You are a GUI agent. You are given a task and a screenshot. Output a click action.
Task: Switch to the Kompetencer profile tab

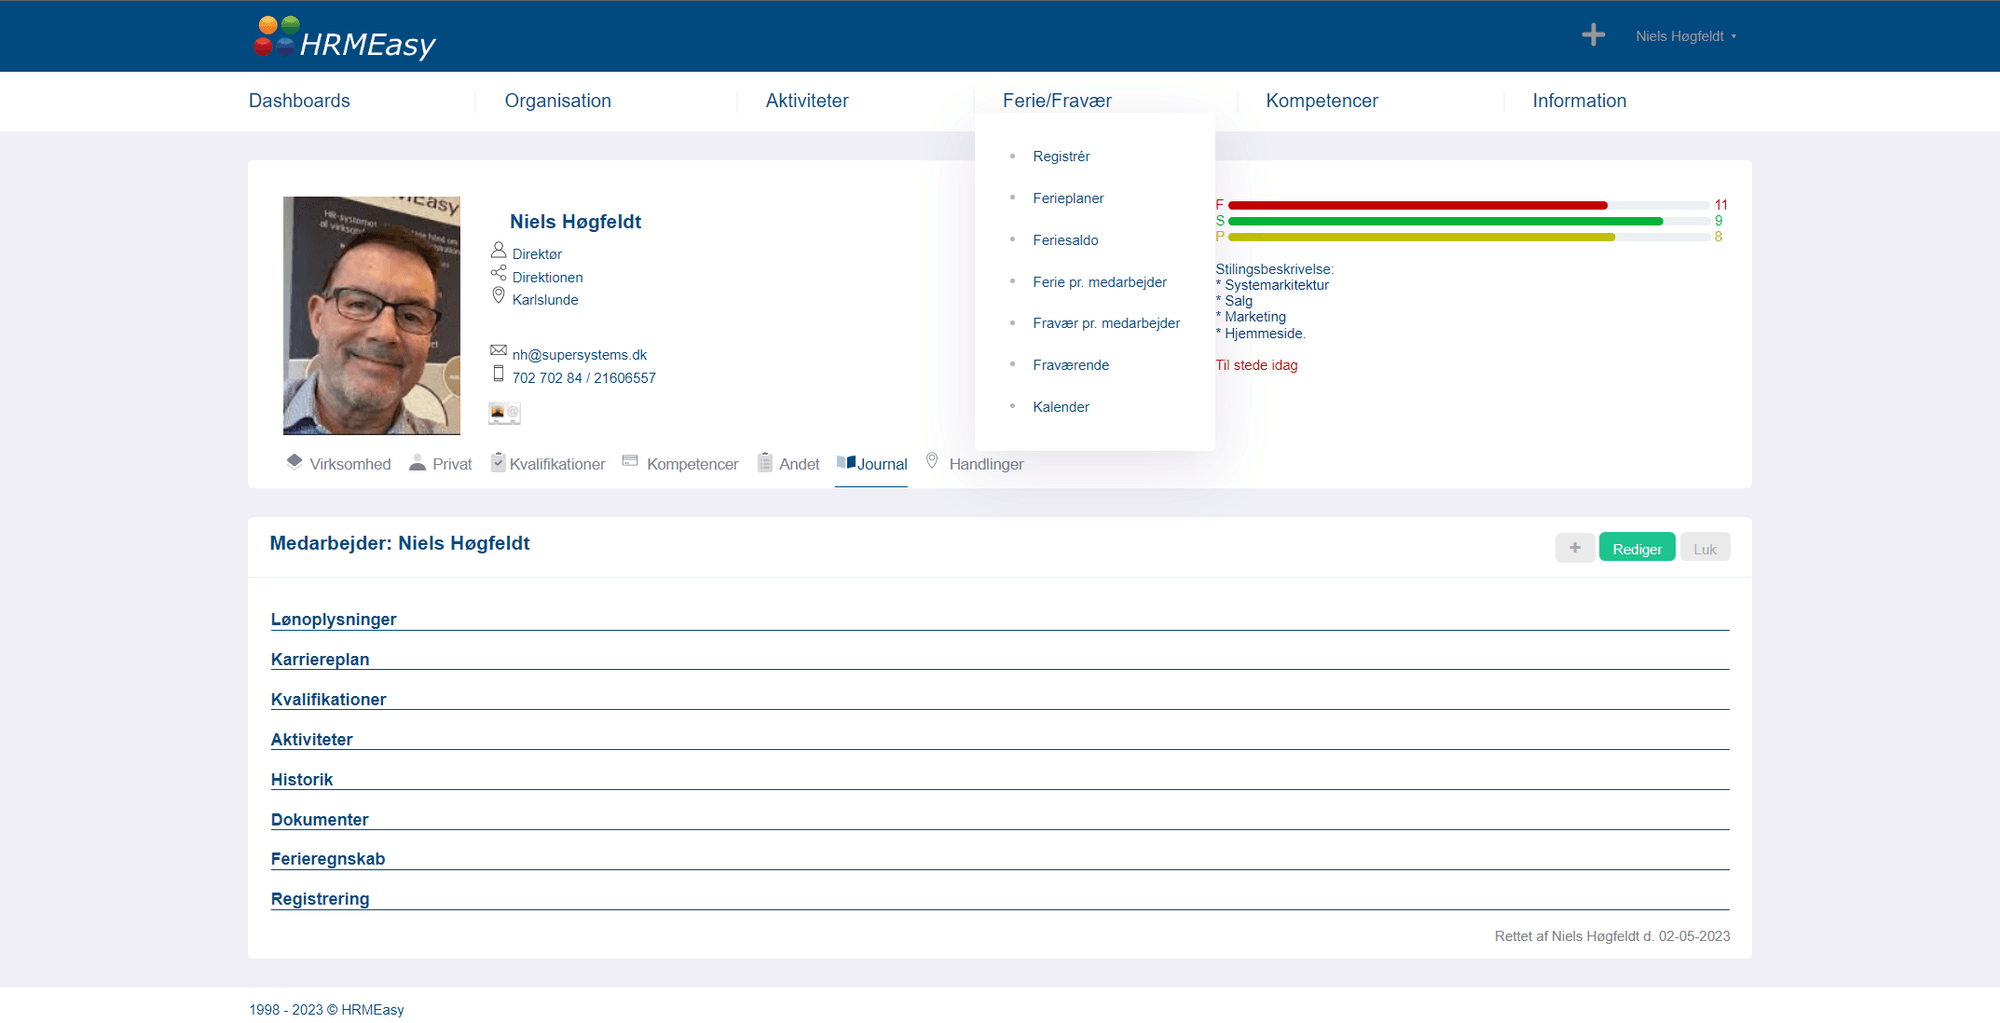pos(680,464)
